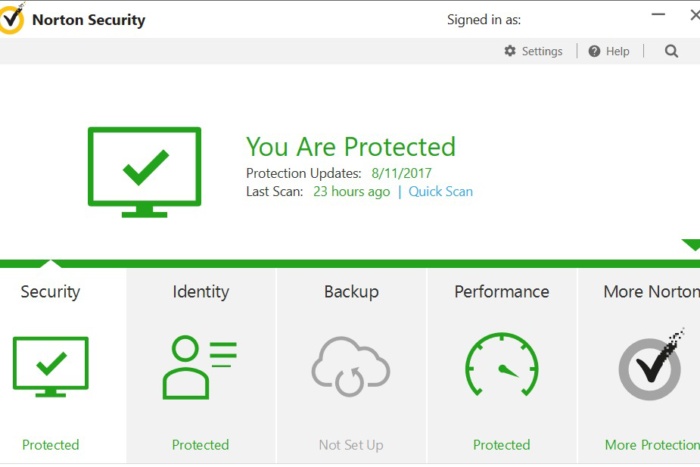The width and height of the screenshot is (700, 467).
Task: Click the Norton checkmark logo in title bar
Action: click(x=12, y=18)
